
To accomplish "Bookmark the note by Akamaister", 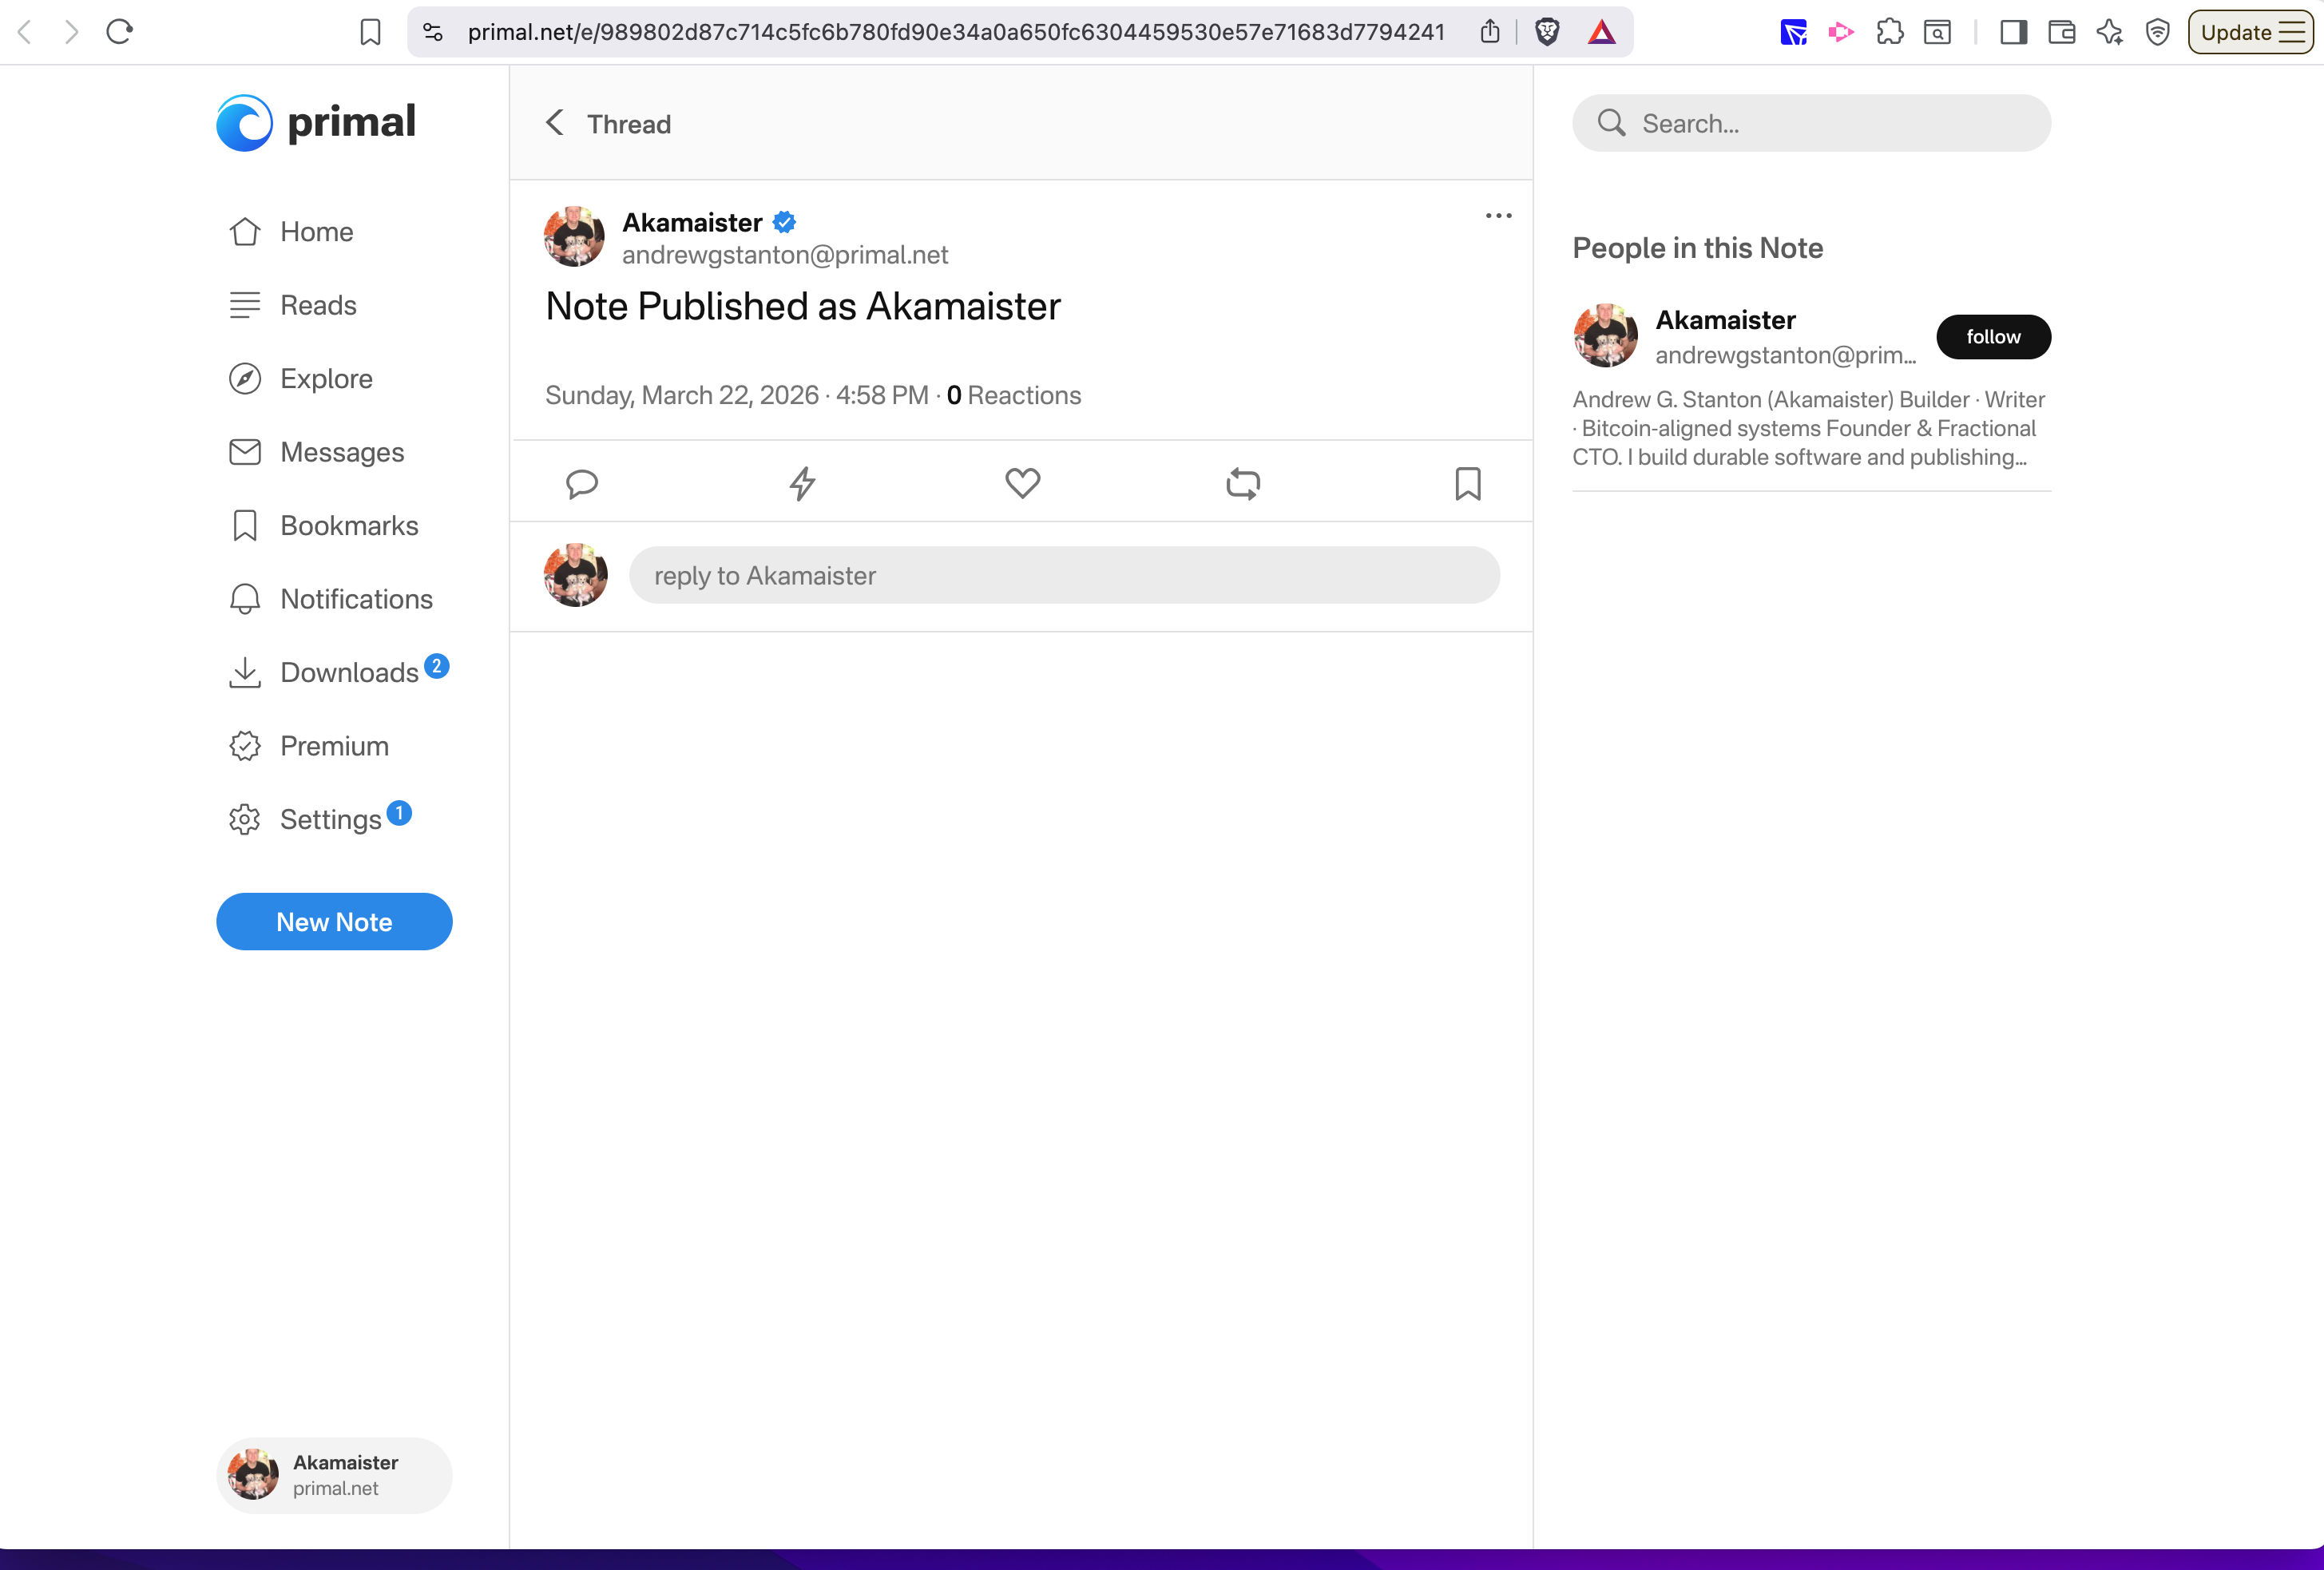I will point(1467,483).
